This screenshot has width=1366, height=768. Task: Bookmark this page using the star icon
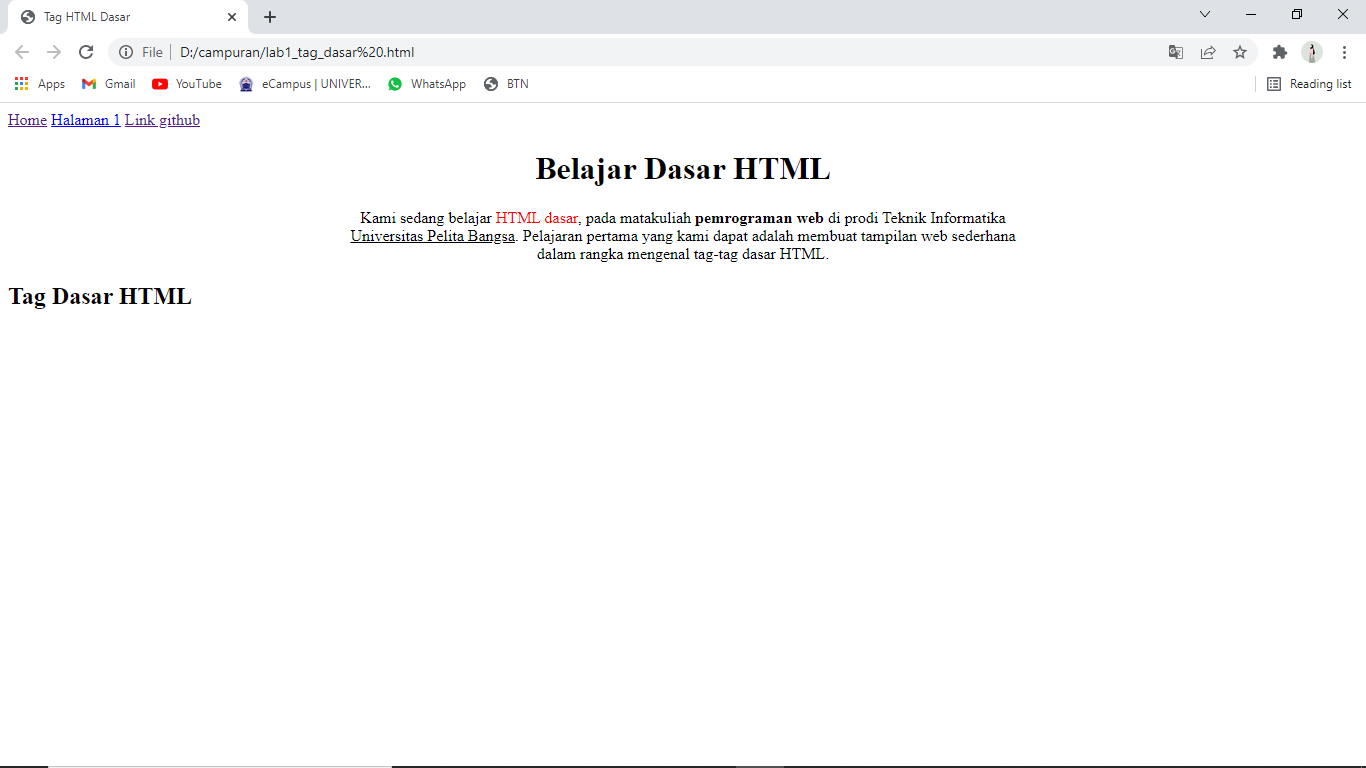[1240, 52]
